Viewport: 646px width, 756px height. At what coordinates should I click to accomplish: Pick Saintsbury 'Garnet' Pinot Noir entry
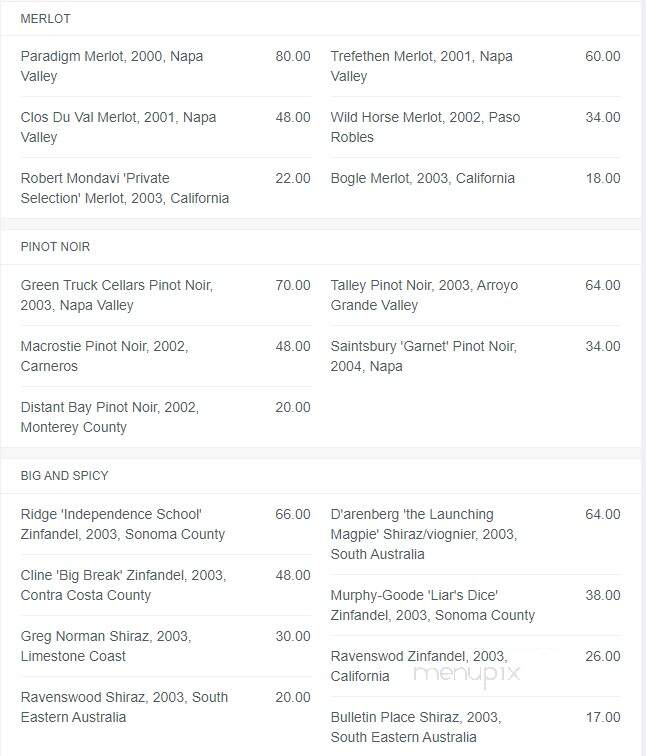pyautogui.click(x=475, y=356)
